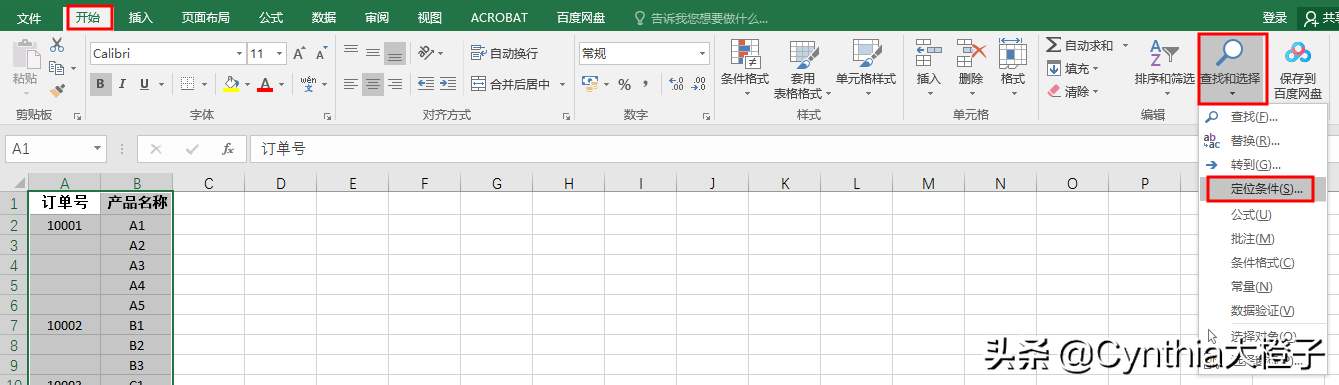
Task: Toggle Bold formatting
Action: 100,84
